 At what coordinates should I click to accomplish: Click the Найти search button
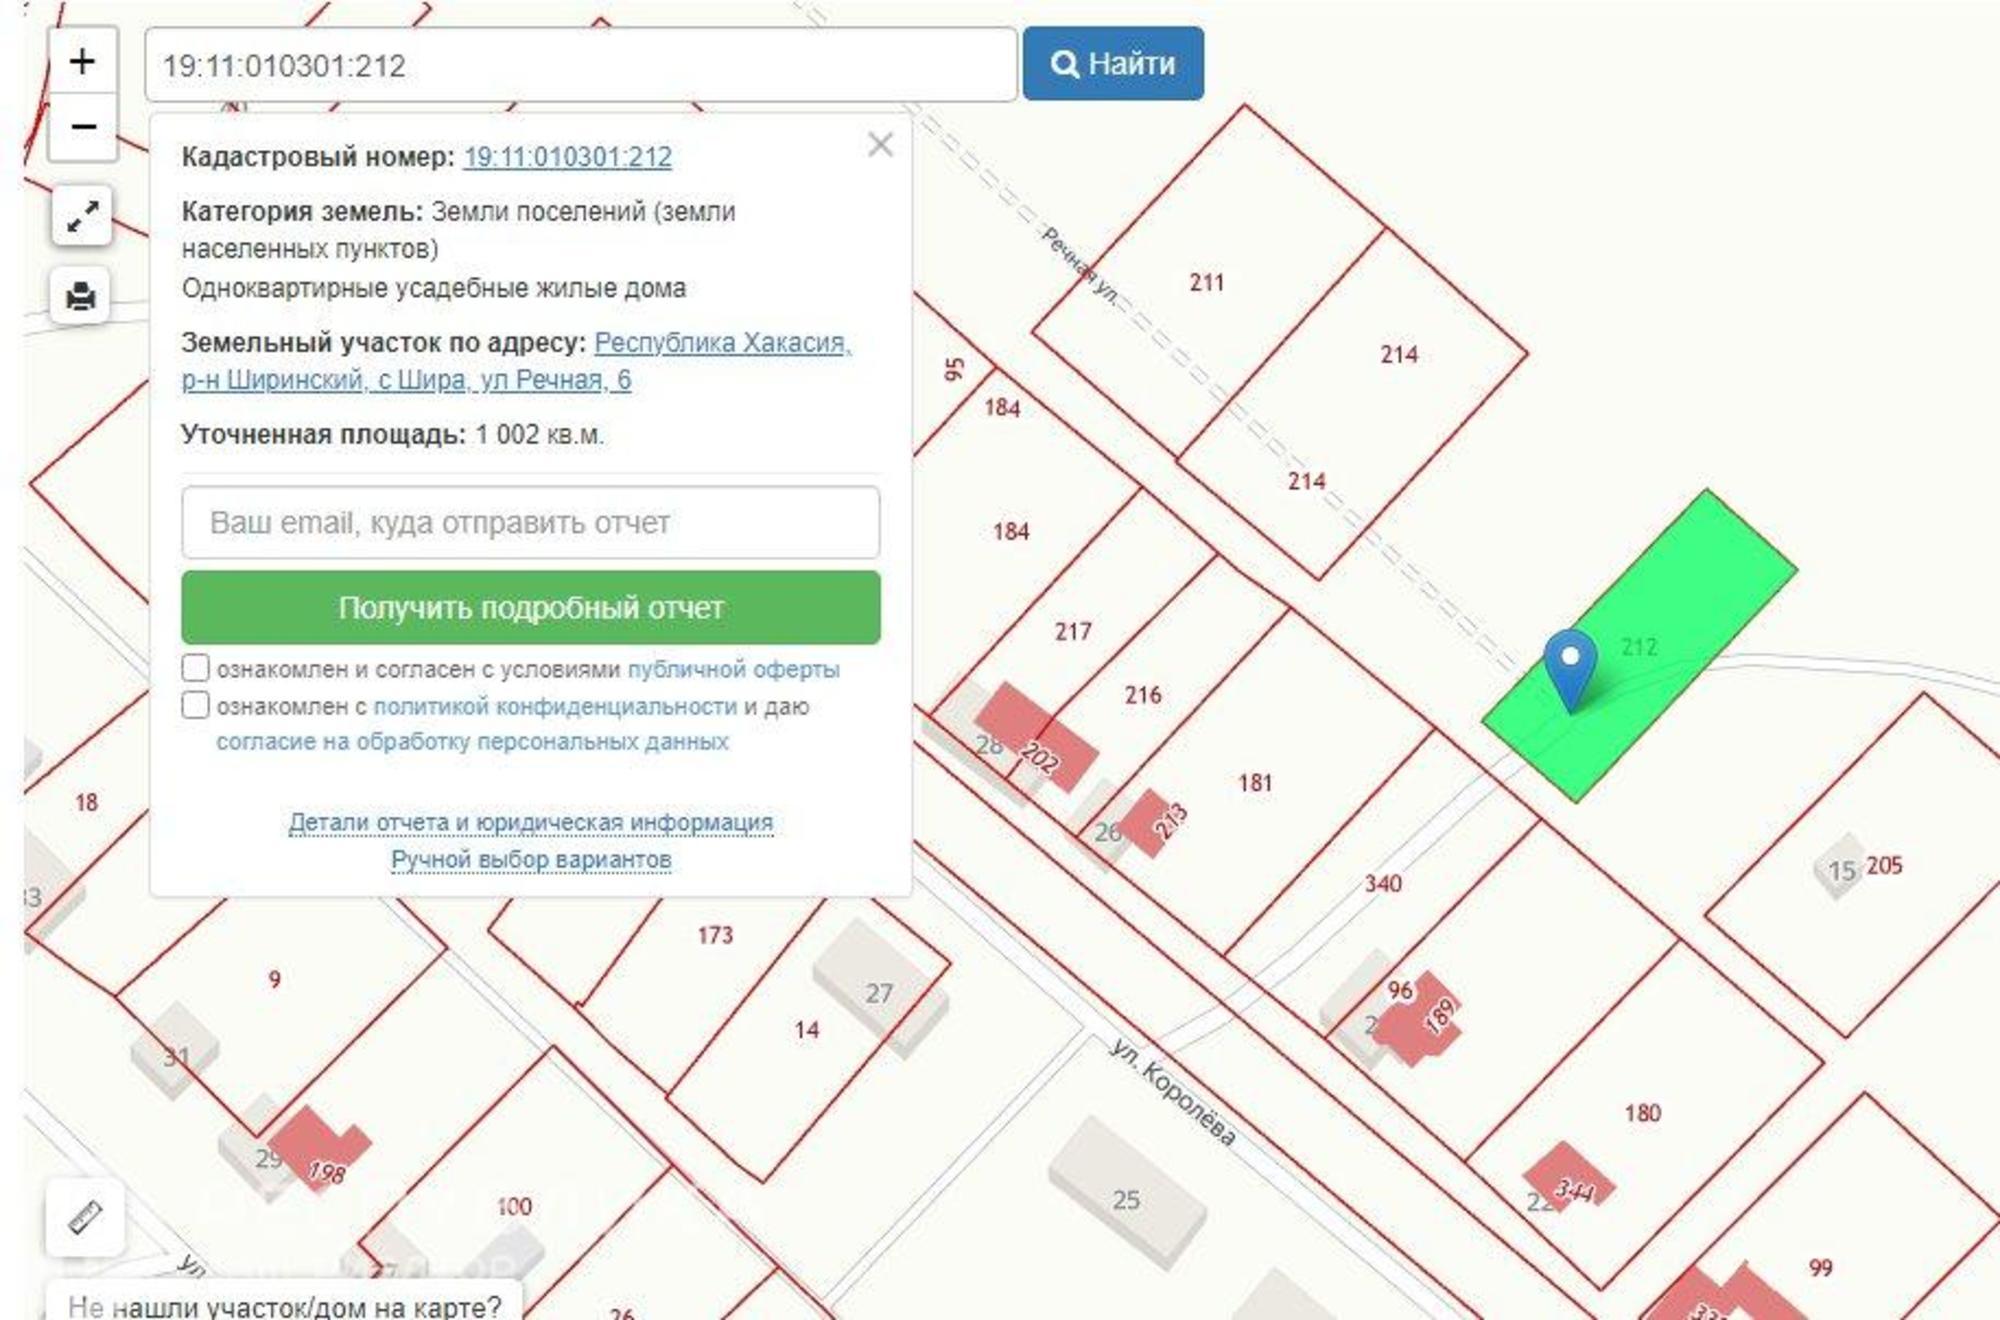coord(1113,64)
